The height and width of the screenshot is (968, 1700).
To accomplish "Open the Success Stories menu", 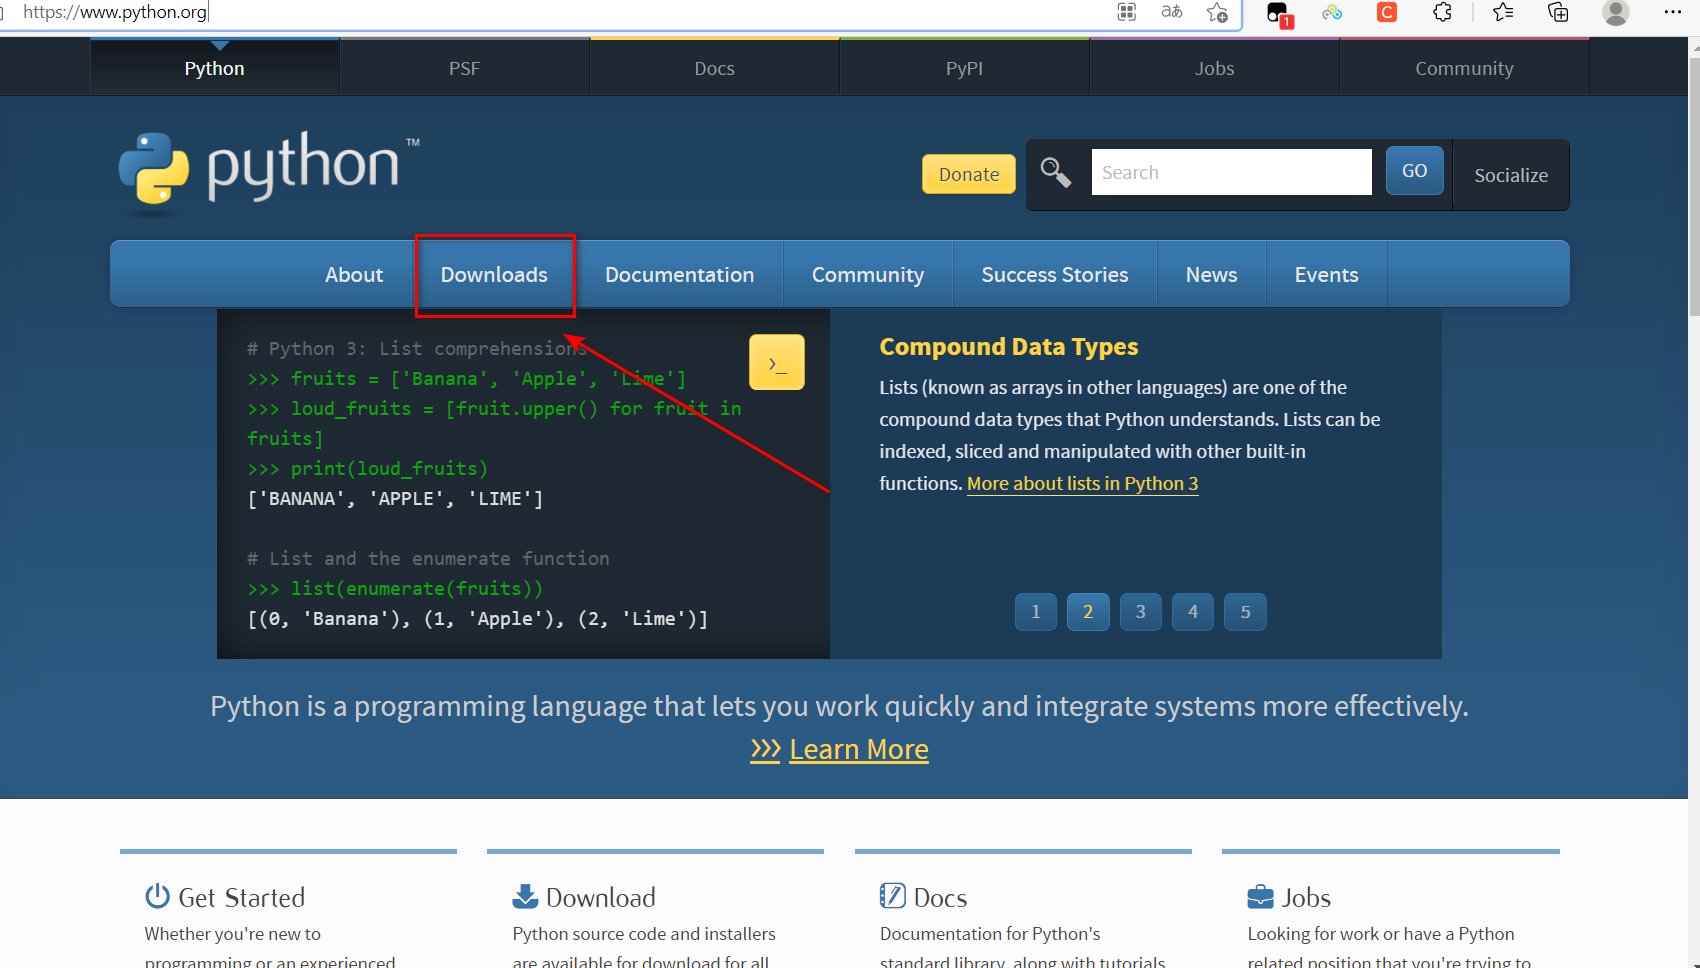I will click(1055, 274).
